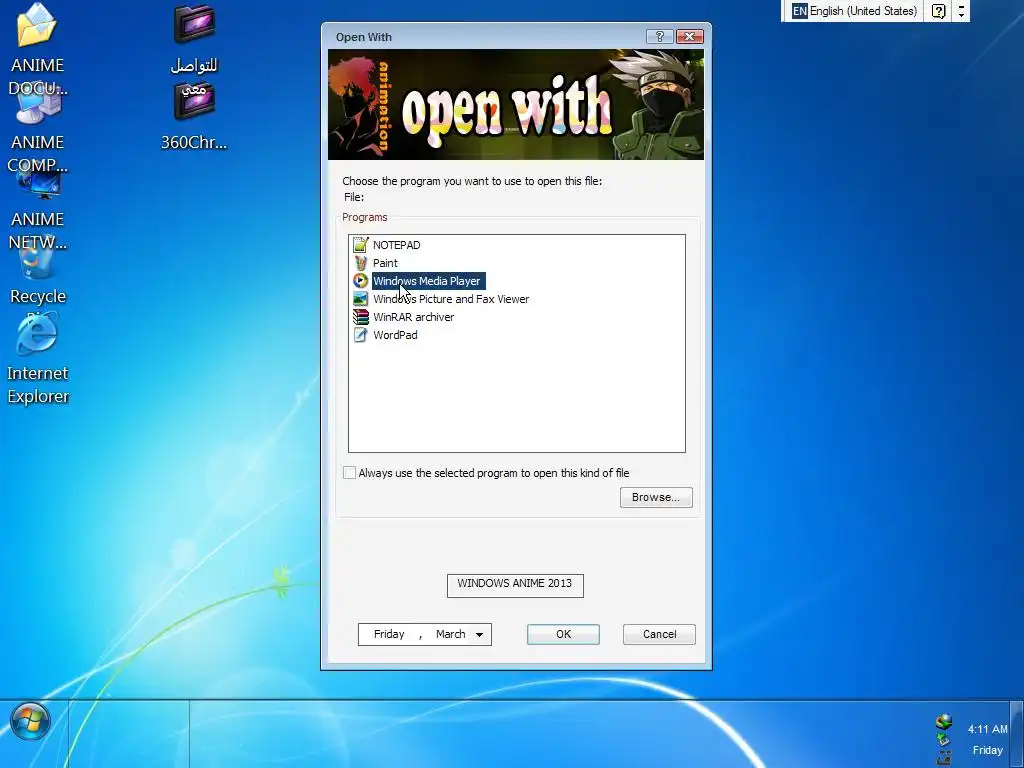Close the Open With dialog

coord(690,37)
